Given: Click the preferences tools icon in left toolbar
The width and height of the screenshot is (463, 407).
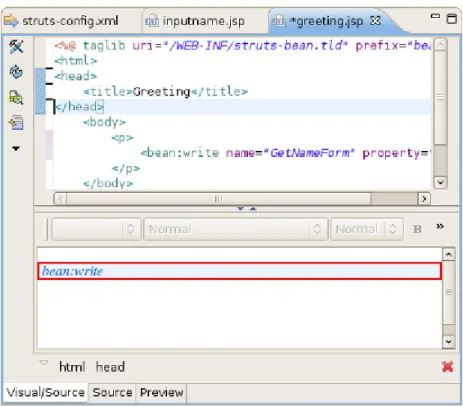Looking at the screenshot, I should pos(16,47).
